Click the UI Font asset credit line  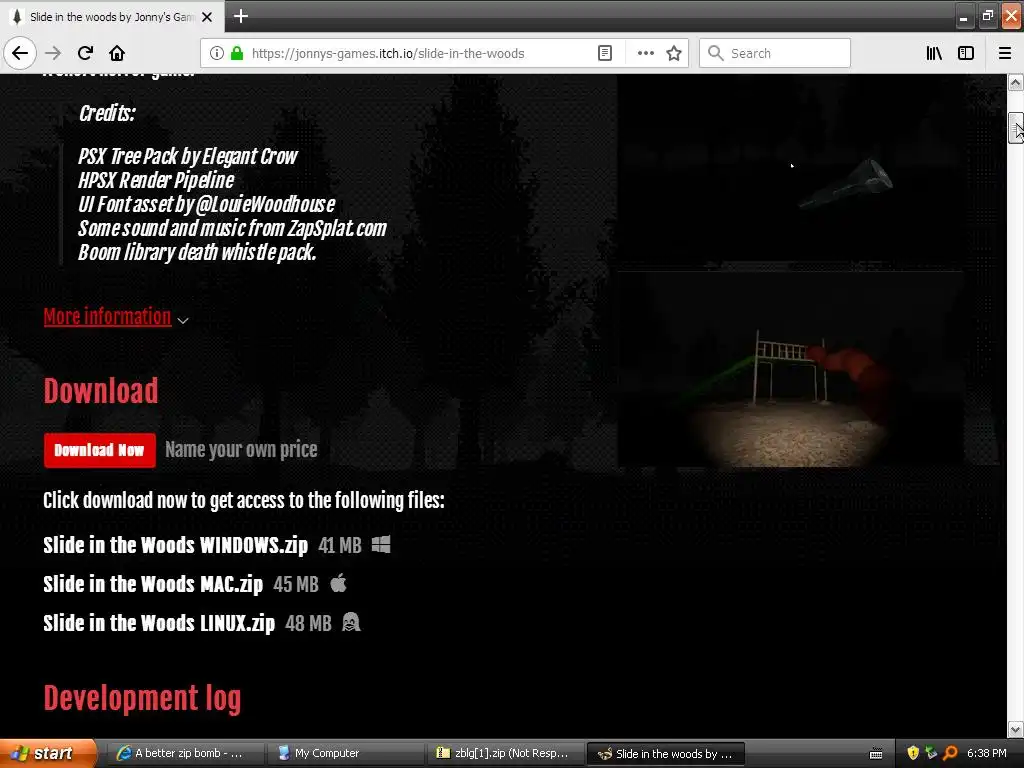point(206,204)
